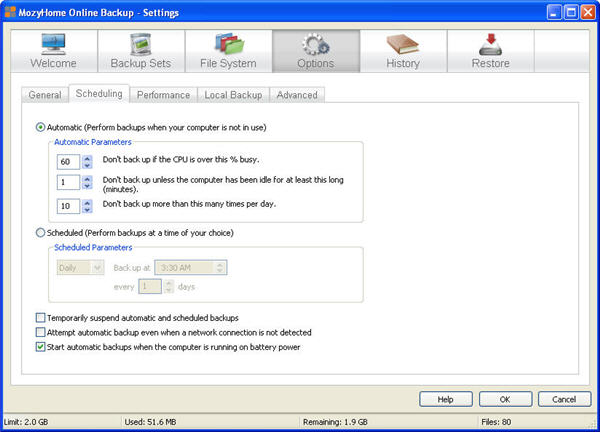The width and height of the screenshot is (600, 432).
Task: Enable temporarily suspend automatic and scheduled backups
Action: pyautogui.click(x=40, y=318)
